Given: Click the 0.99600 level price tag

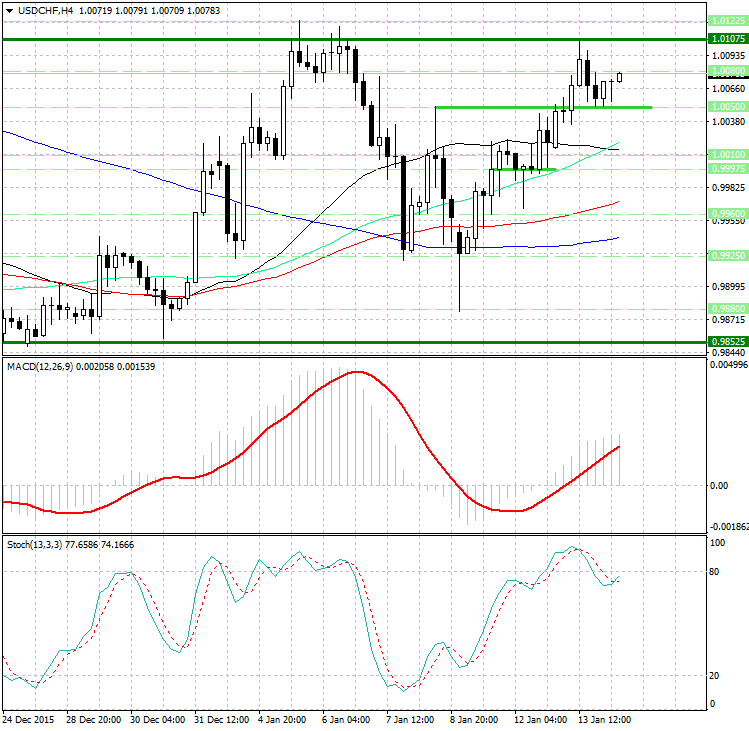Looking at the screenshot, I should pyautogui.click(x=727, y=213).
